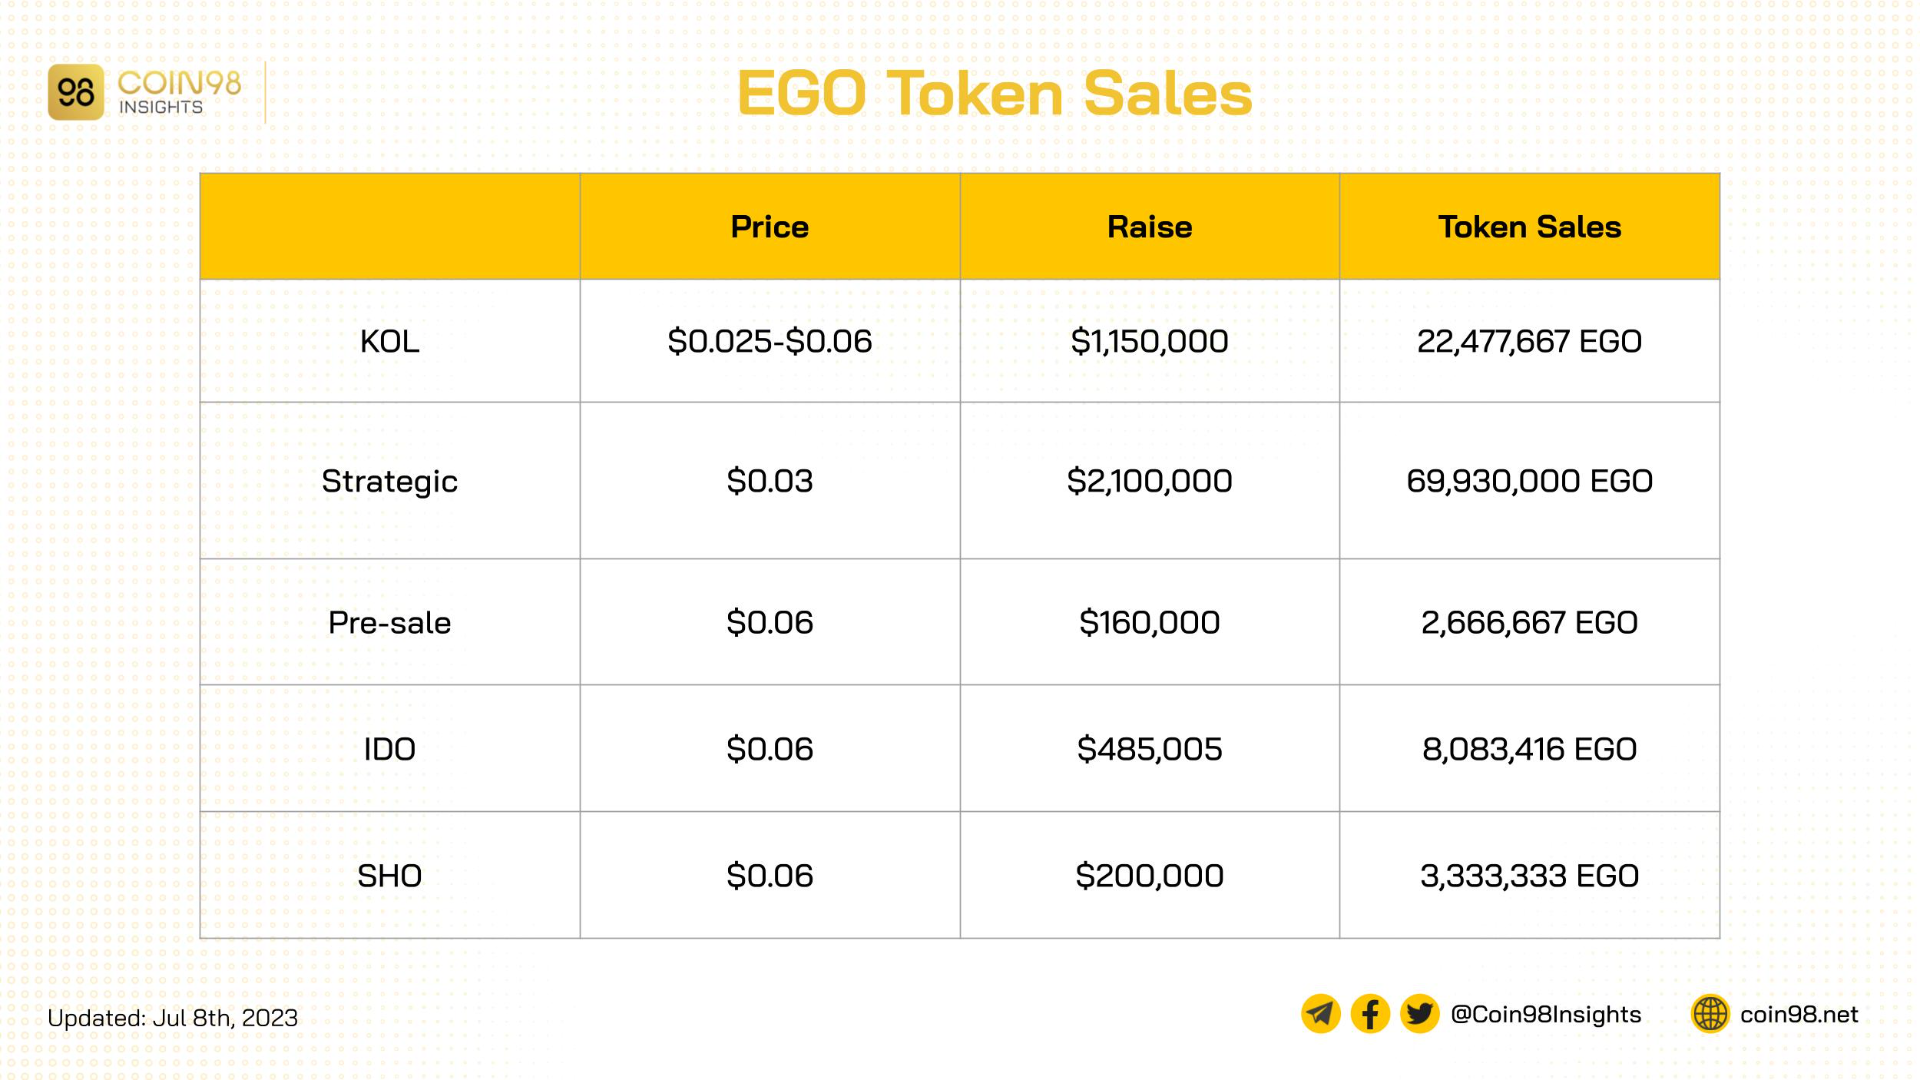Select the Token Sales column header
1920x1080 pixels.
coord(1530,227)
